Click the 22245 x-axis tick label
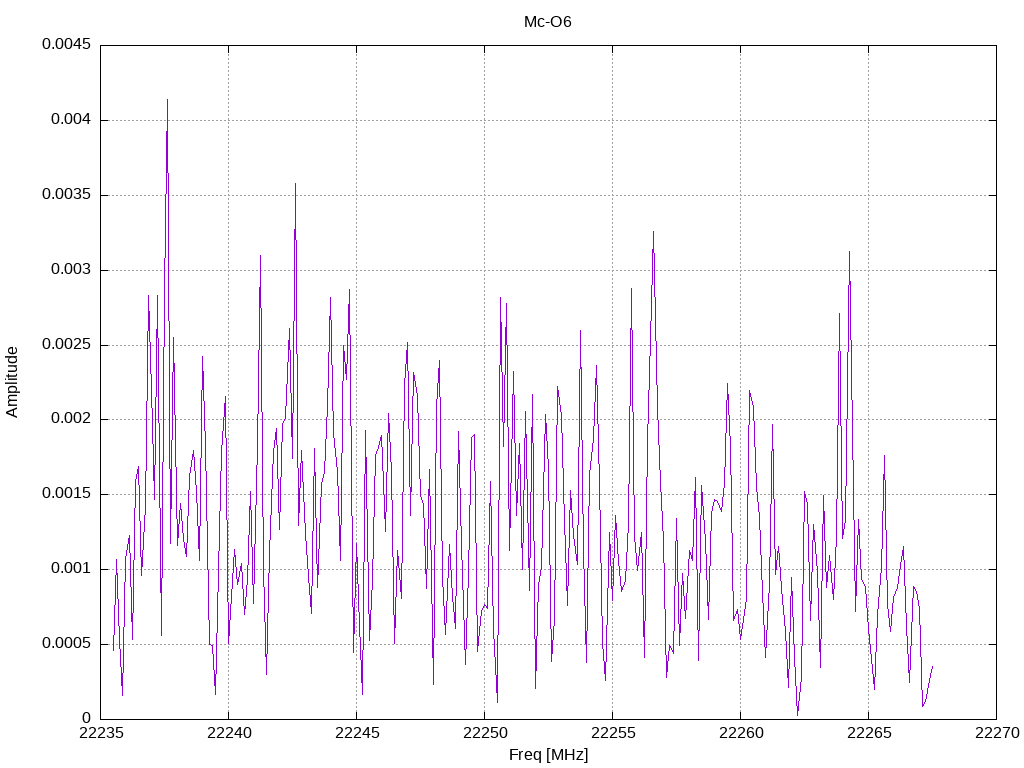The image size is (1024, 768). (357, 733)
